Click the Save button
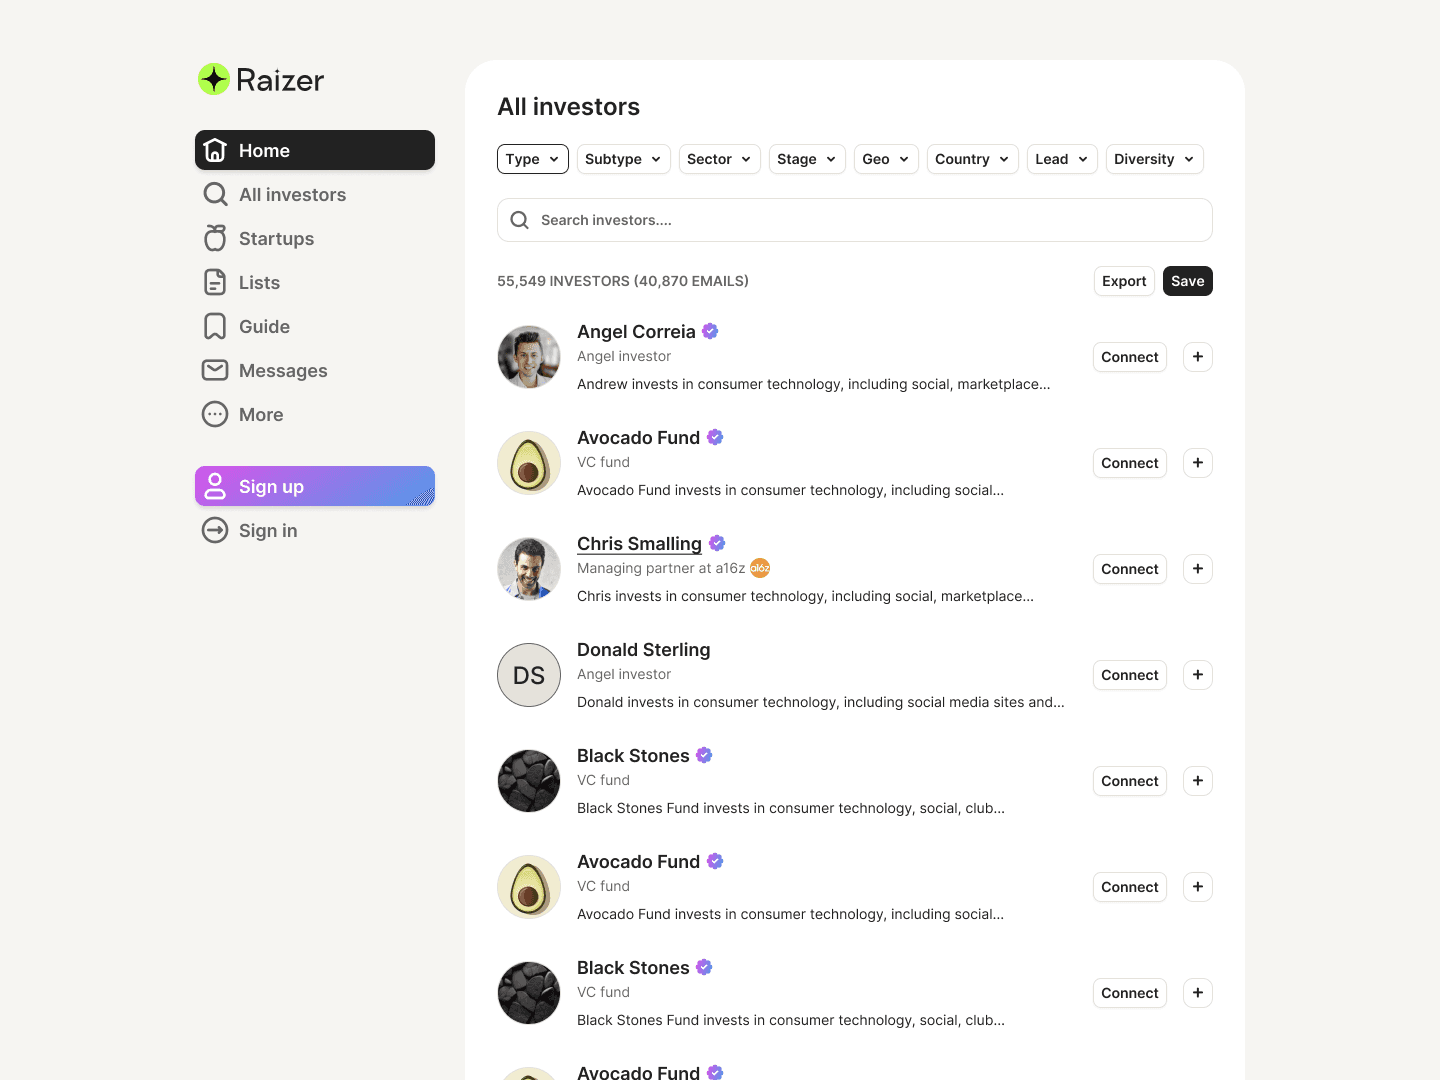The width and height of the screenshot is (1440, 1080). pyautogui.click(x=1188, y=281)
